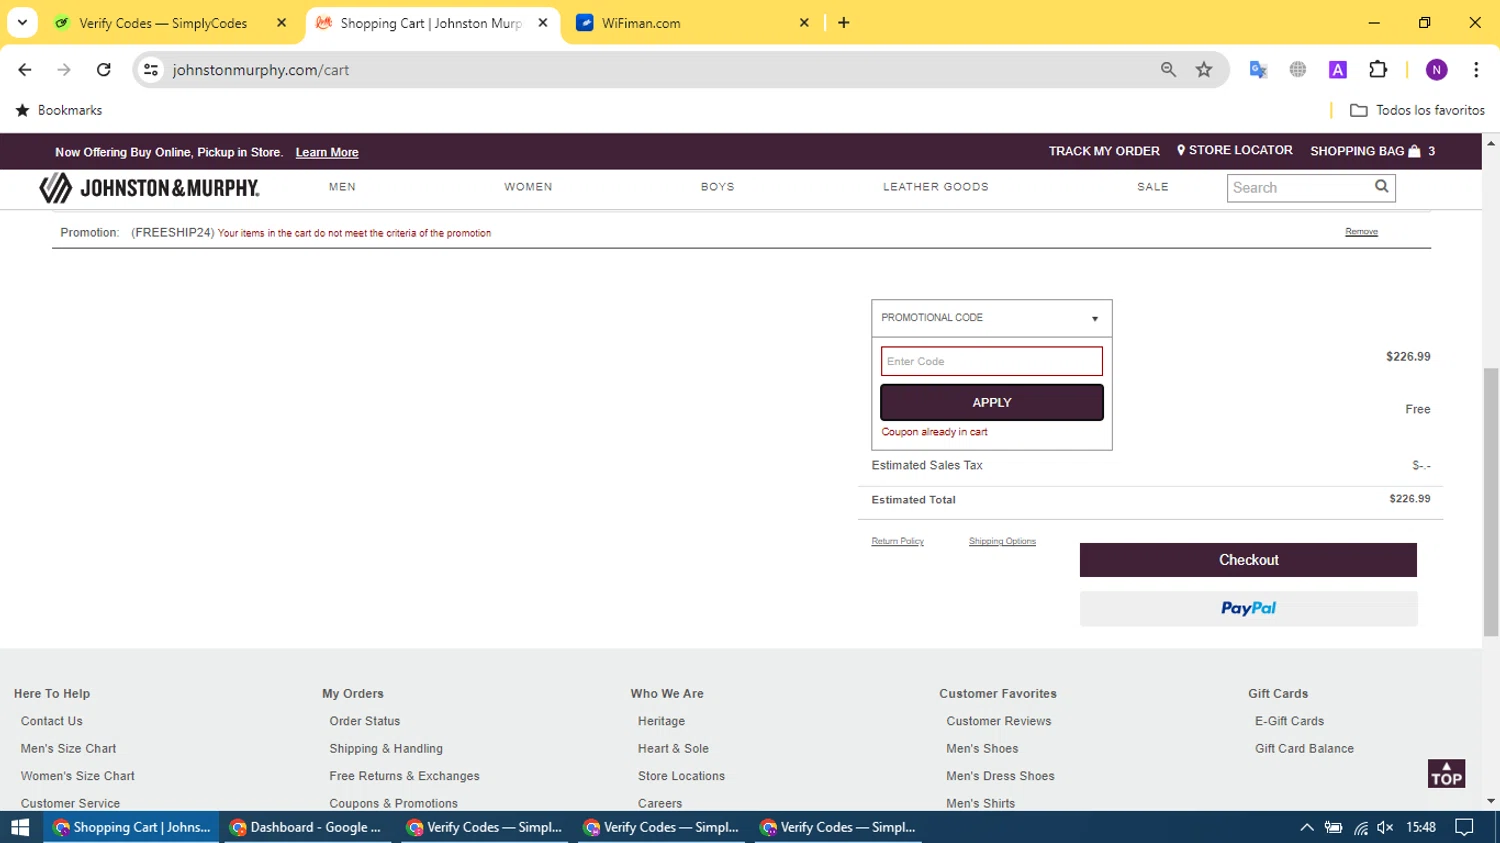Open the Chrome profile N avatar
Screen dimensions: 1500x843
pos(1437,70)
